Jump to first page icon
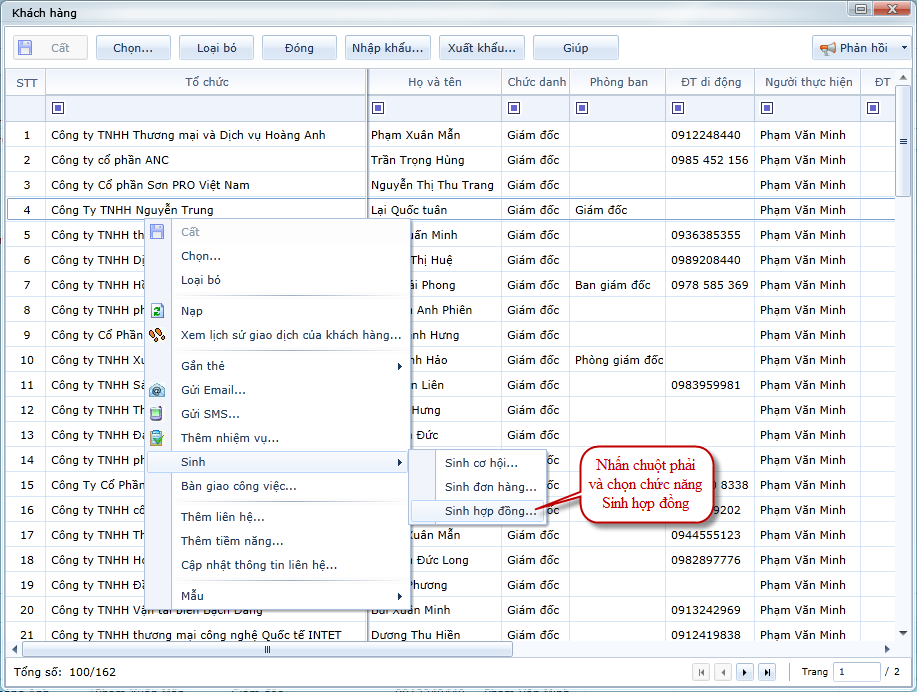 [x=701, y=672]
